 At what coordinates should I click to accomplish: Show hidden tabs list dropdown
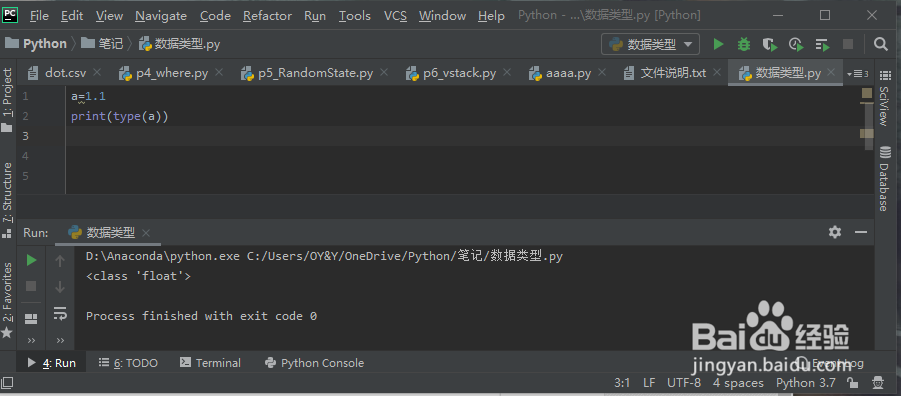(x=857, y=74)
